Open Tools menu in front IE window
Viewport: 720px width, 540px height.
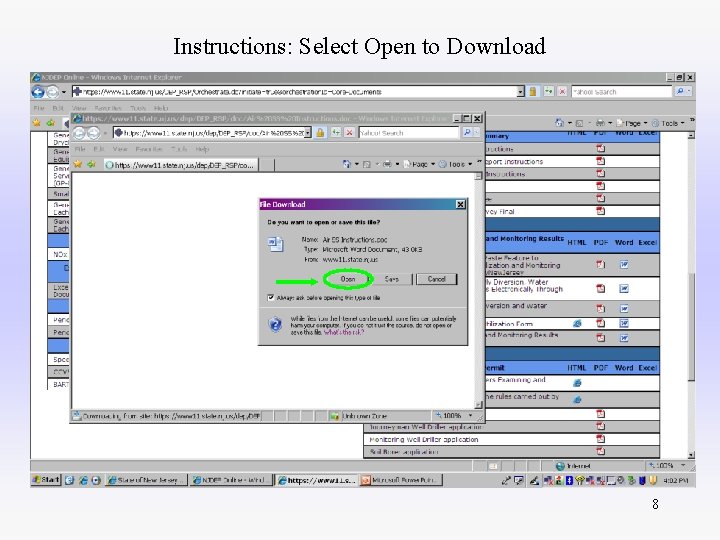click(179, 149)
